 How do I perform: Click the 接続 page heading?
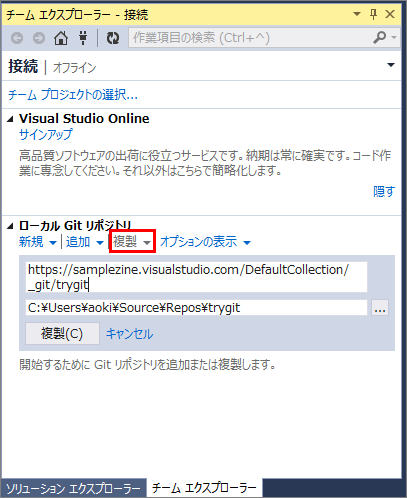[x=23, y=66]
